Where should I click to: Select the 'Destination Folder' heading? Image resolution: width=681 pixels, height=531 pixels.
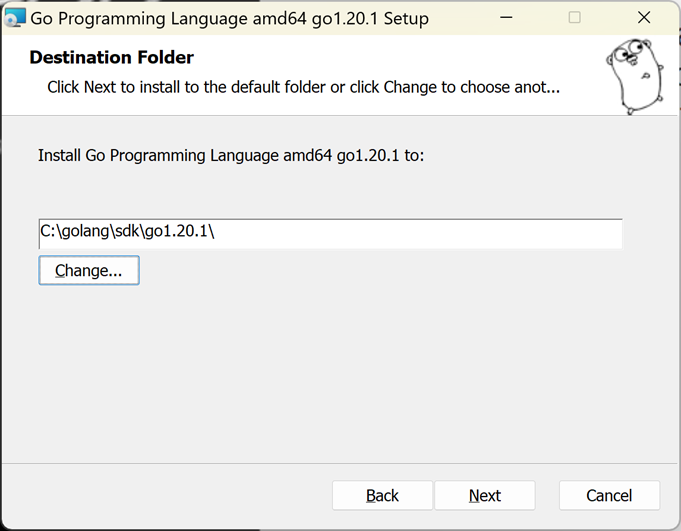[112, 57]
